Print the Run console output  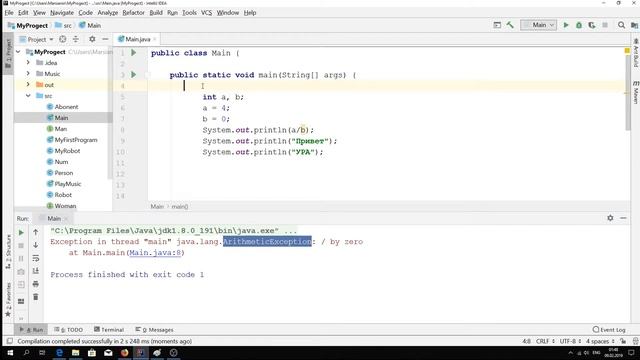point(36,284)
